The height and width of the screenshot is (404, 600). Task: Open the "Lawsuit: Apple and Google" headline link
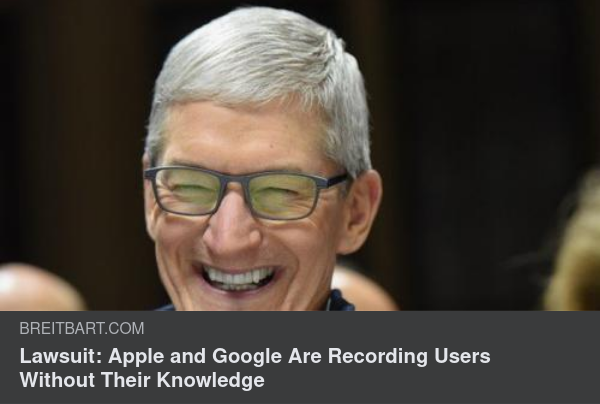point(255,368)
